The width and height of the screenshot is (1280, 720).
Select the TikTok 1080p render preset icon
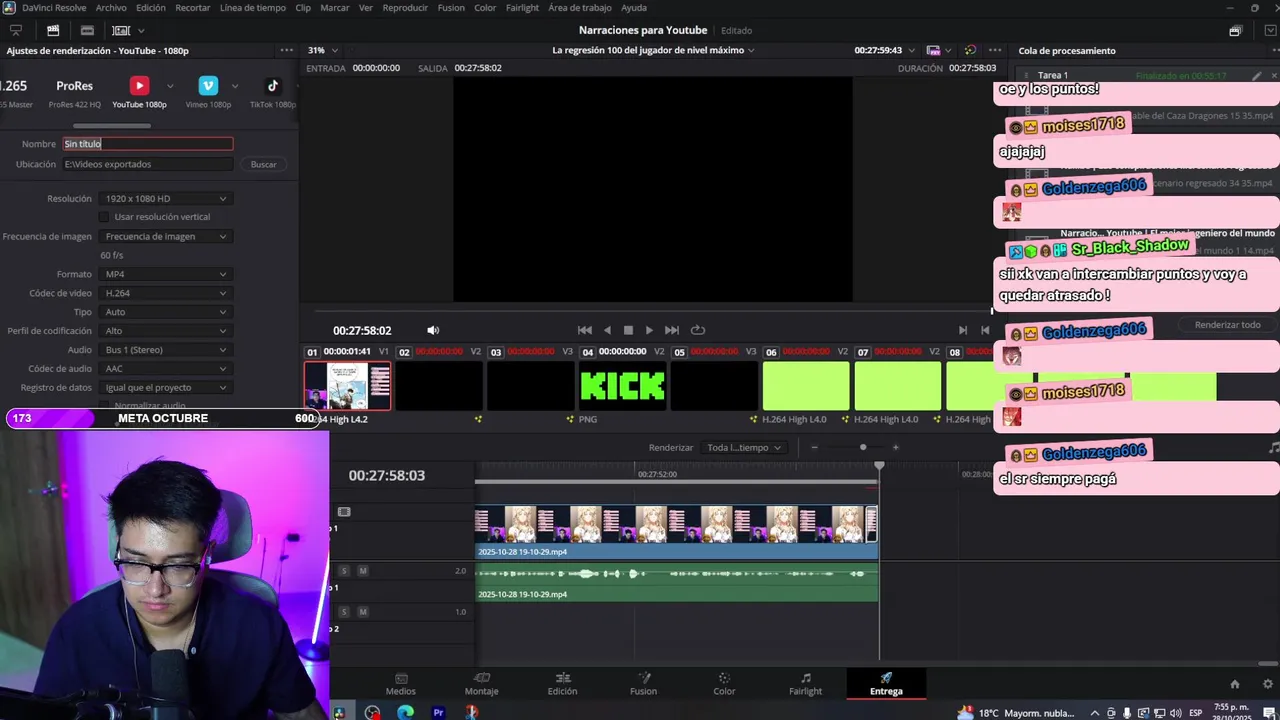click(272, 86)
